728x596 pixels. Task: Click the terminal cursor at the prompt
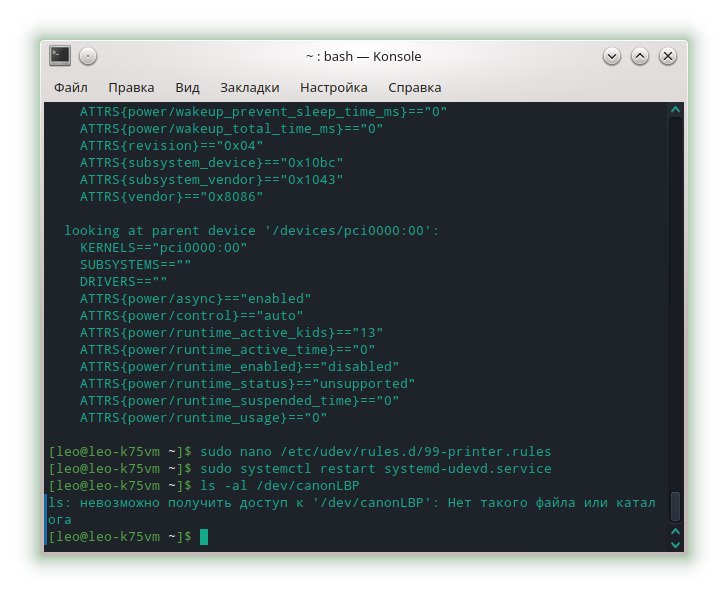[204, 537]
